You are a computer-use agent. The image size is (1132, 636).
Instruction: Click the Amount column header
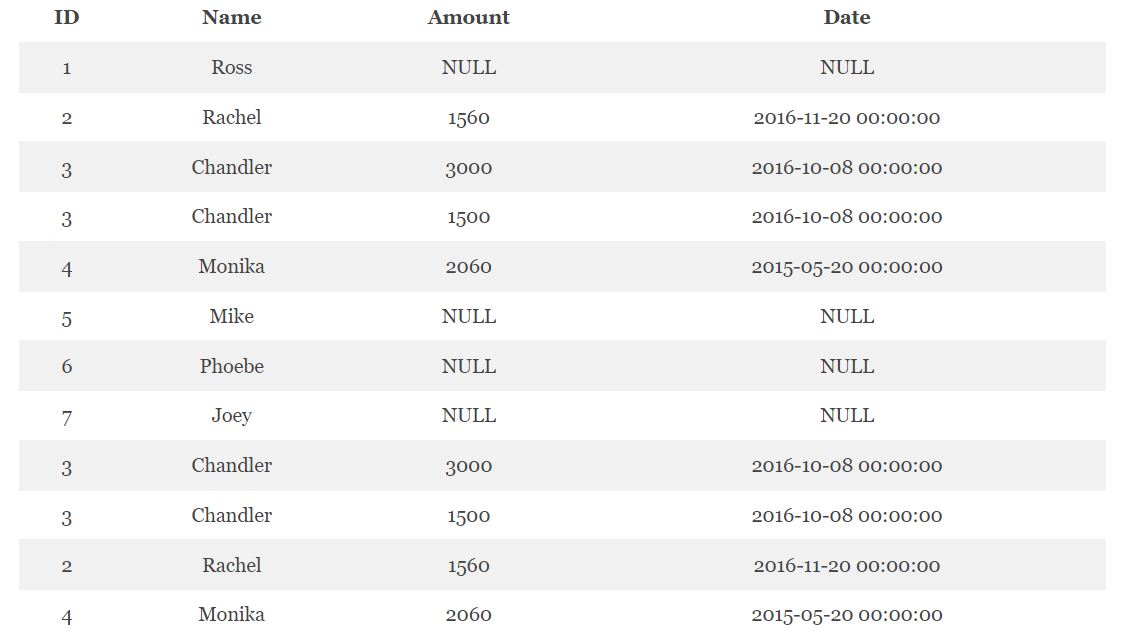469,17
